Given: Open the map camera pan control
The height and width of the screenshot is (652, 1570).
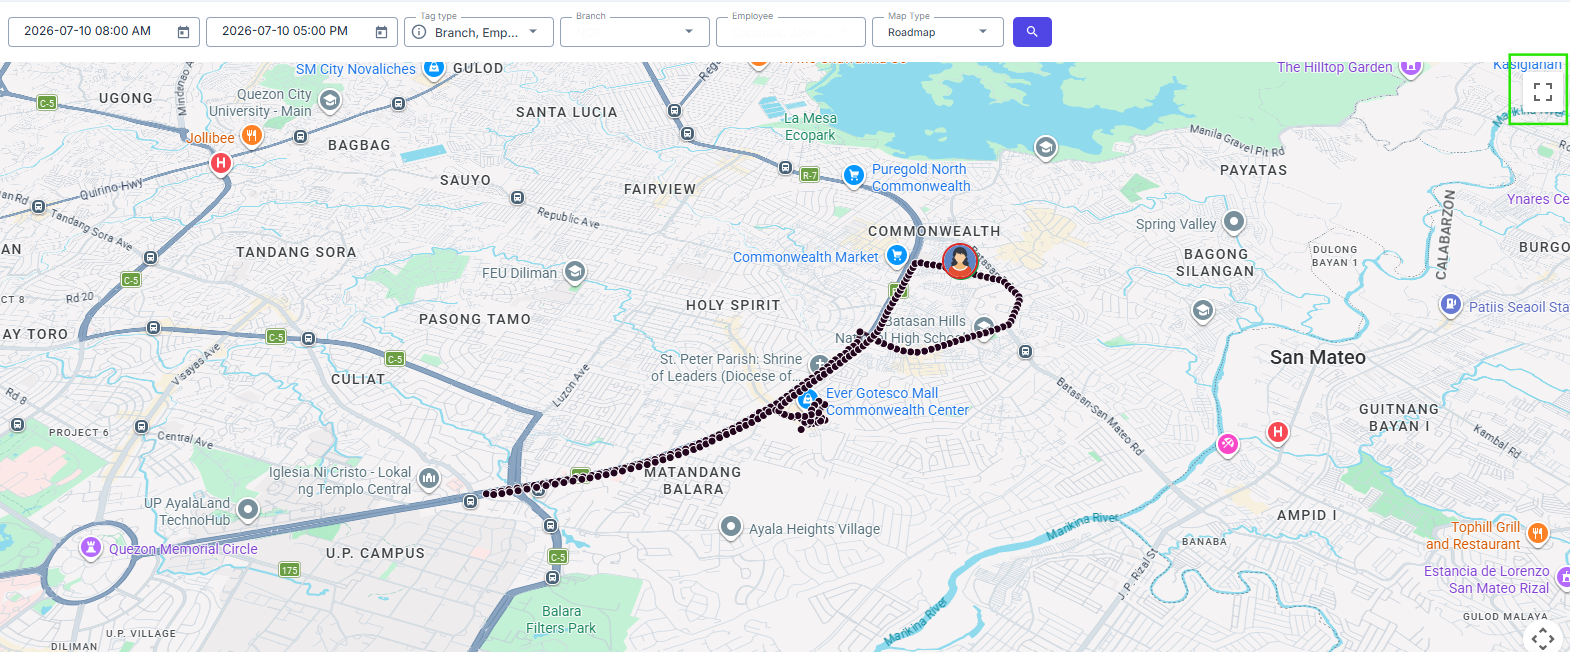Looking at the screenshot, I should coord(1543,638).
